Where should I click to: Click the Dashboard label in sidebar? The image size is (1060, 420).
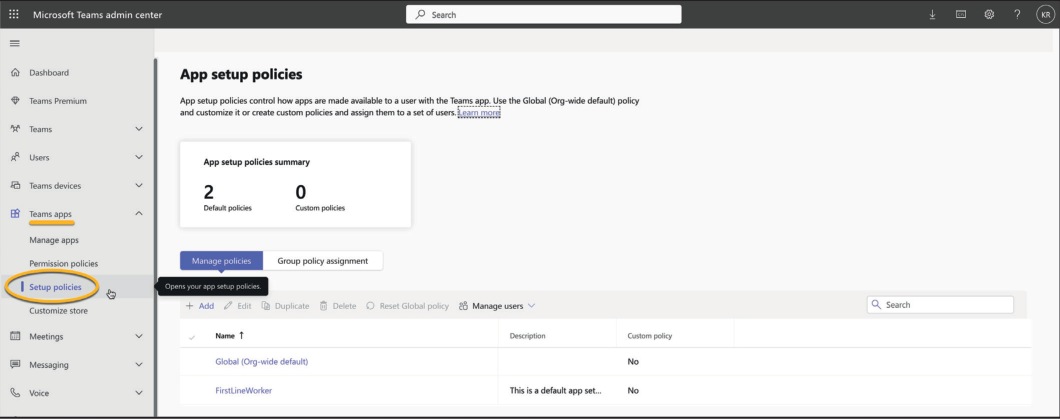coord(49,72)
